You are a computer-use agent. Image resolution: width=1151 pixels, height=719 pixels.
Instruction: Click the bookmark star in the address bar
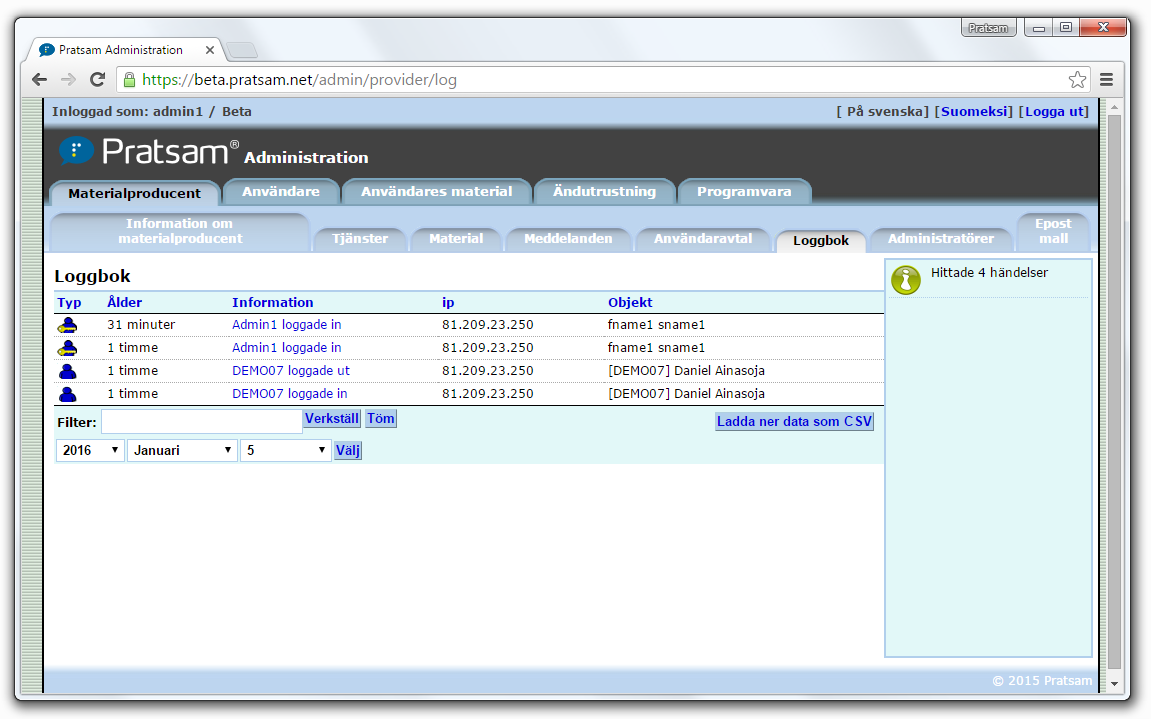click(x=1075, y=78)
